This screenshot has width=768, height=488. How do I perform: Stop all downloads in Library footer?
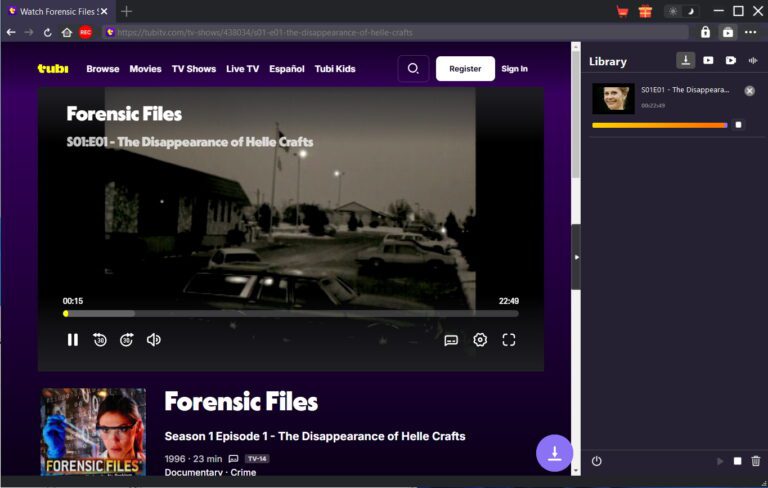click(738, 461)
